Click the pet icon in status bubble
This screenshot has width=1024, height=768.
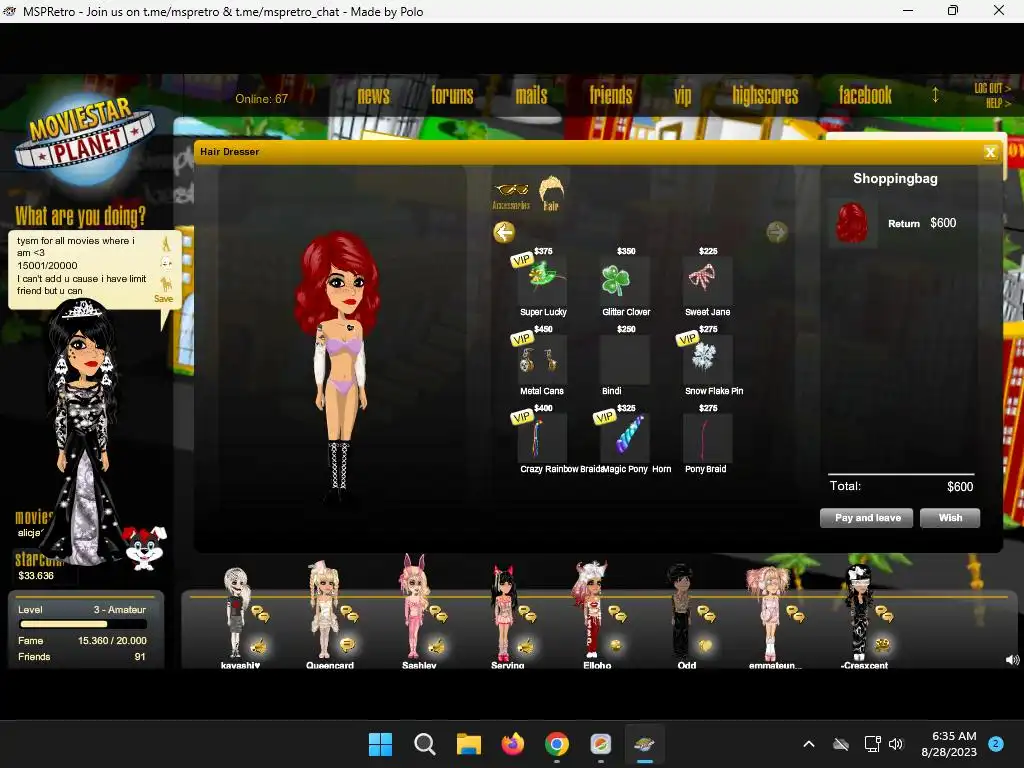click(167, 283)
